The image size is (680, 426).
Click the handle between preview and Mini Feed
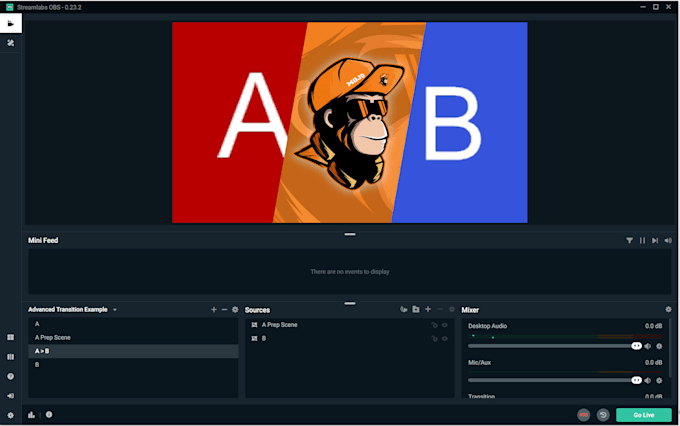coord(350,234)
